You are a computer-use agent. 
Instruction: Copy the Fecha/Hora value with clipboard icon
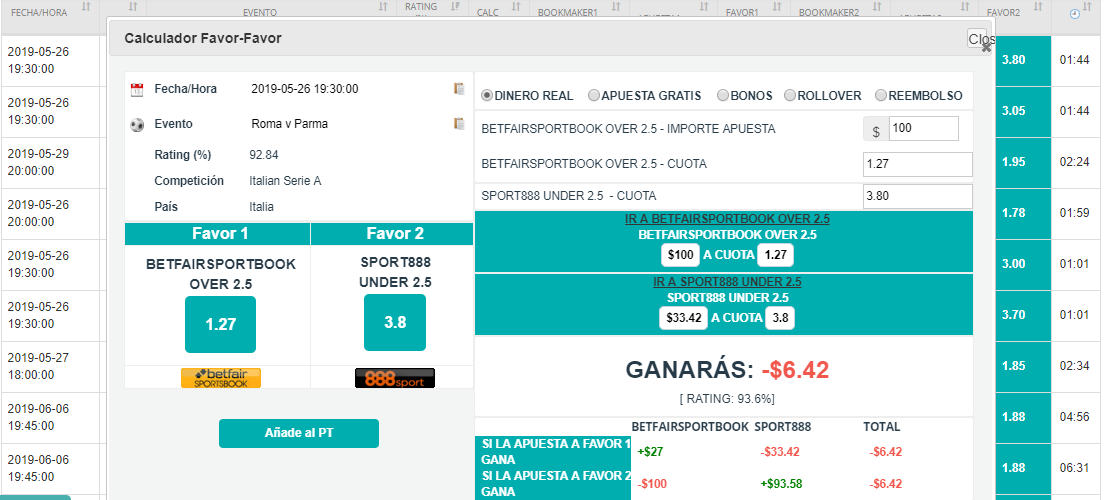point(459,89)
